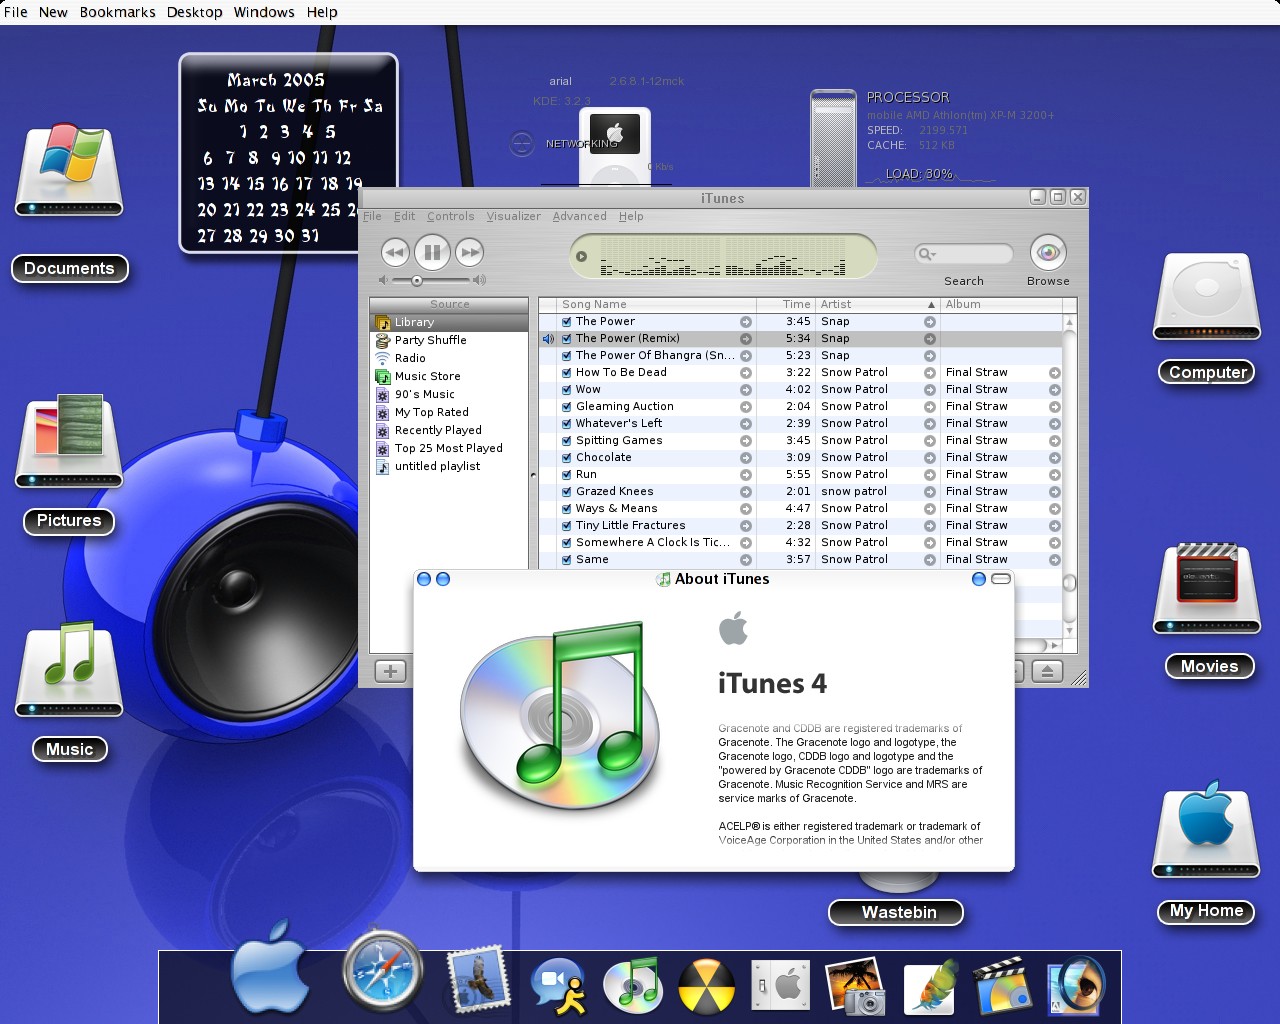Open the Pictures desktop drive icon
The image size is (1280, 1024).
point(69,442)
